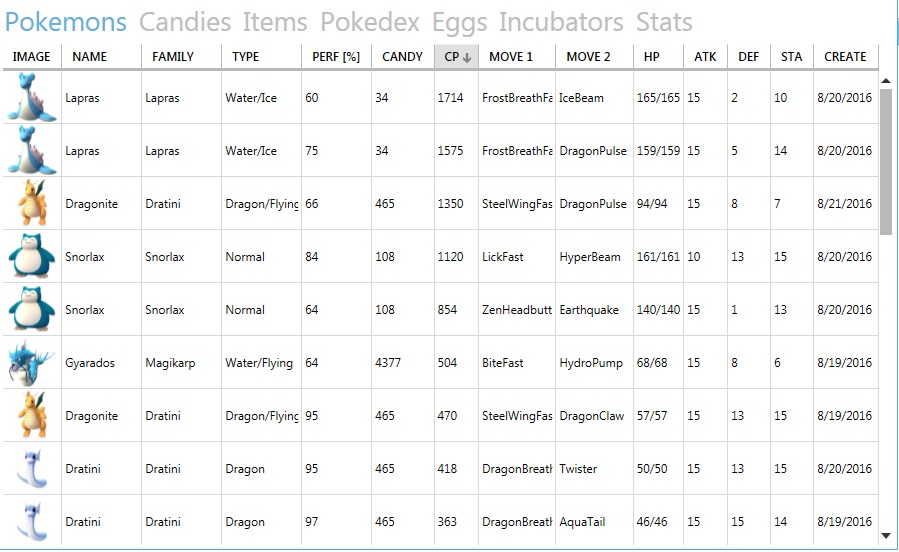Click the first Lapras image with CP 1714

(x=32, y=97)
